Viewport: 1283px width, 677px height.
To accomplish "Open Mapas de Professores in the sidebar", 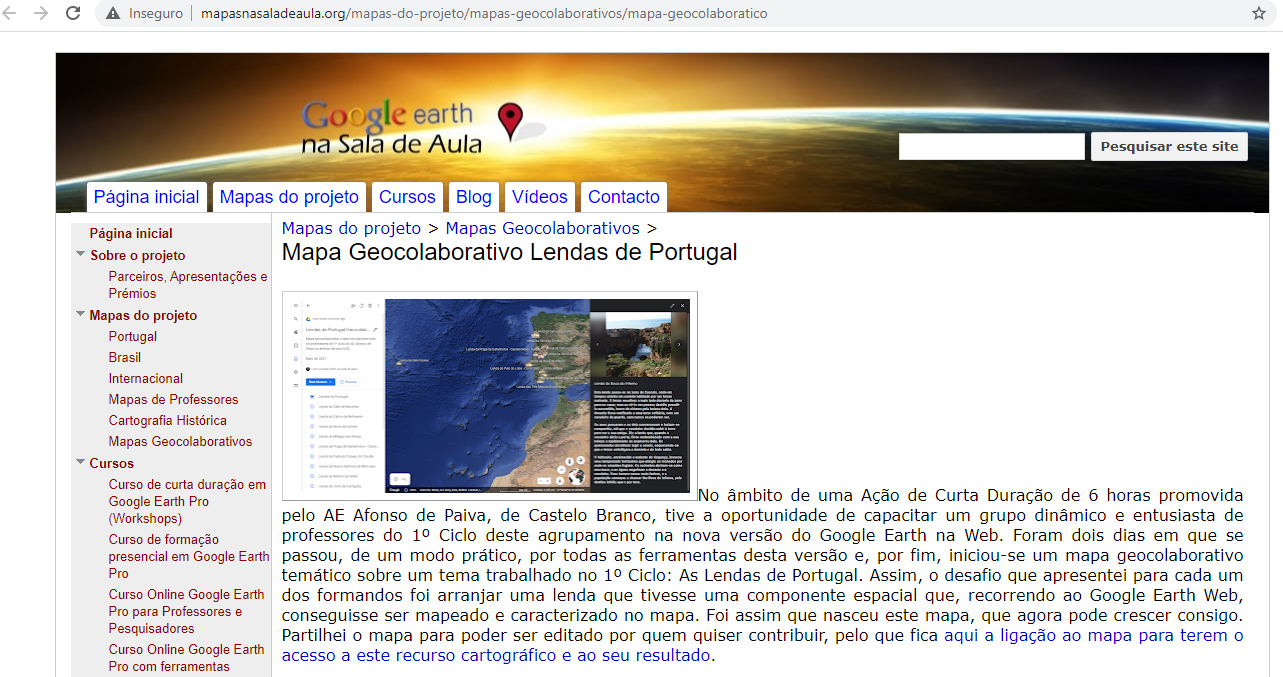I will tap(174, 399).
